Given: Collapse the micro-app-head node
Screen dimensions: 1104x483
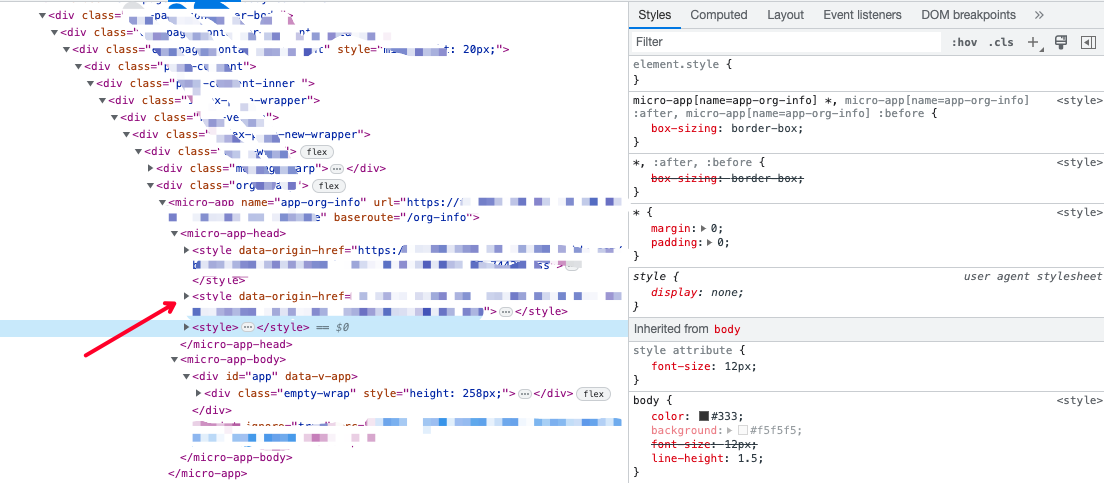Looking at the screenshot, I should (x=174, y=234).
